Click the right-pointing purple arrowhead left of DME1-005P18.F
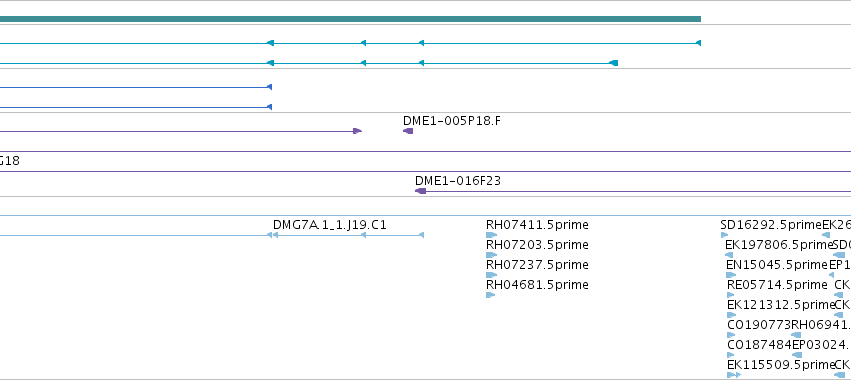Image resolution: width=851 pixels, height=380 pixels. tap(357, 131)
